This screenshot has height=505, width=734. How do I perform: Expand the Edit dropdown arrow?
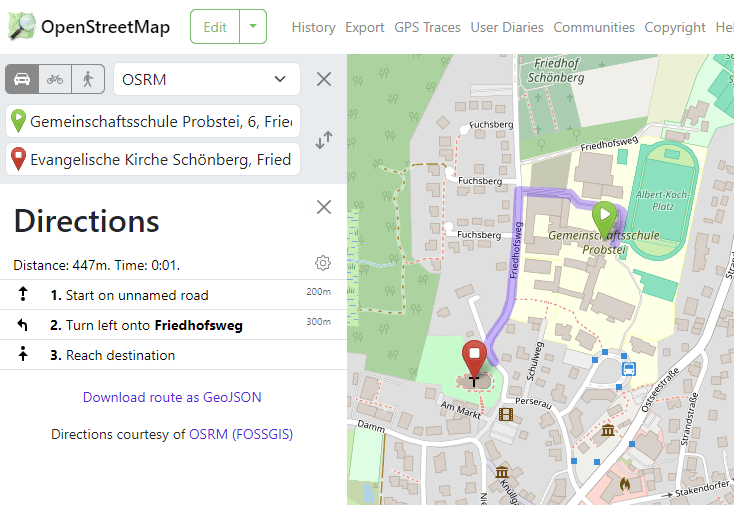254,27
